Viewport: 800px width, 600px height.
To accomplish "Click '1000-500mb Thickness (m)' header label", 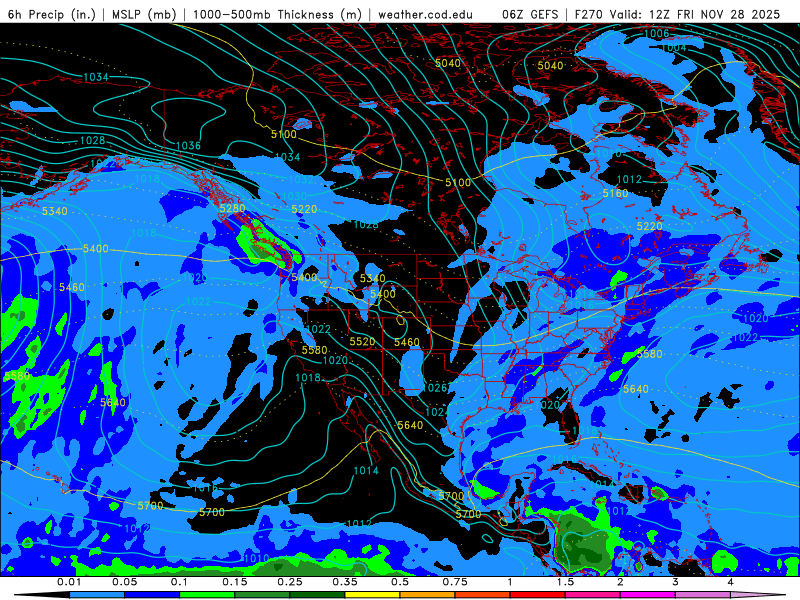I will coord(276,14).
